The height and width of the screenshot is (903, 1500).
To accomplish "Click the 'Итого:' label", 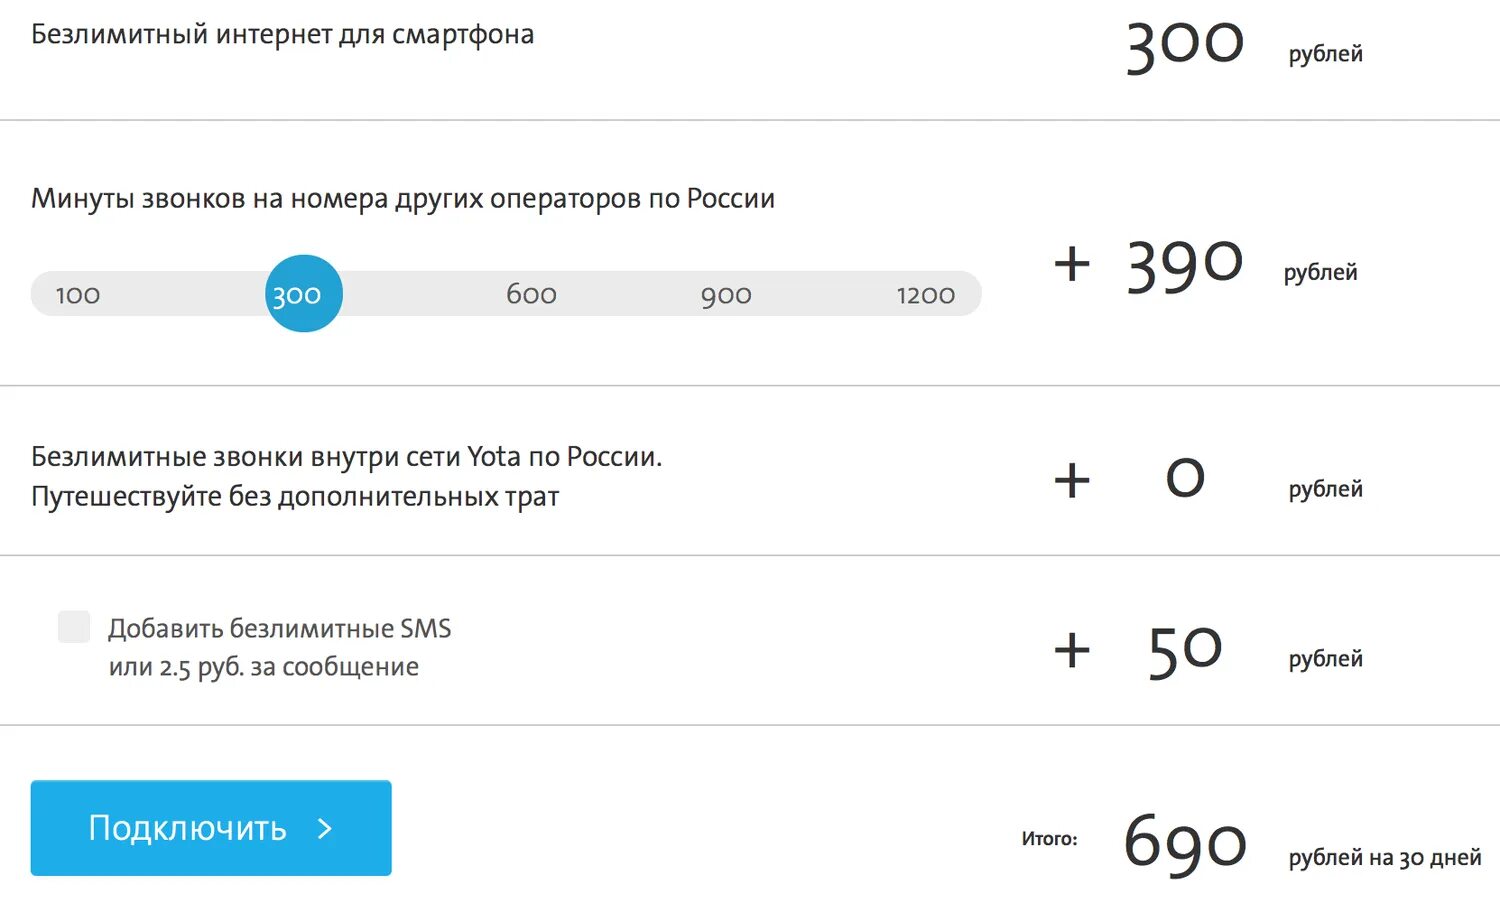I will 1049,839.
